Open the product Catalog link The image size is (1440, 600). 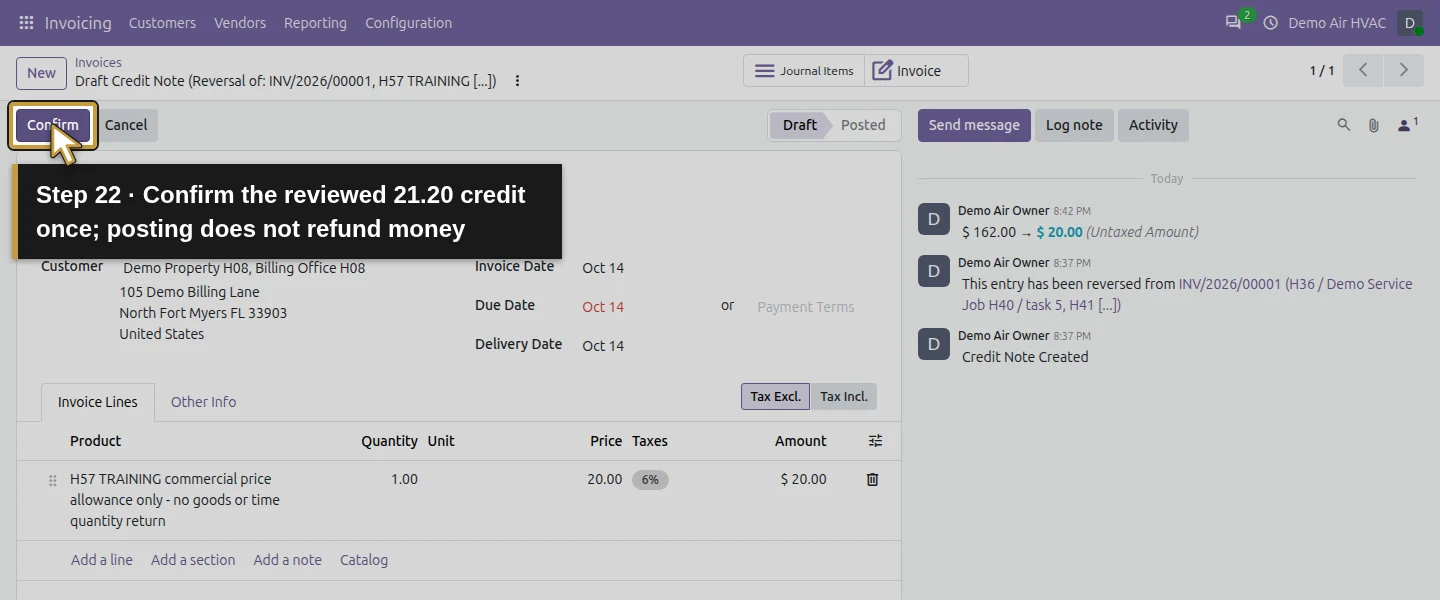click(364, 560)
